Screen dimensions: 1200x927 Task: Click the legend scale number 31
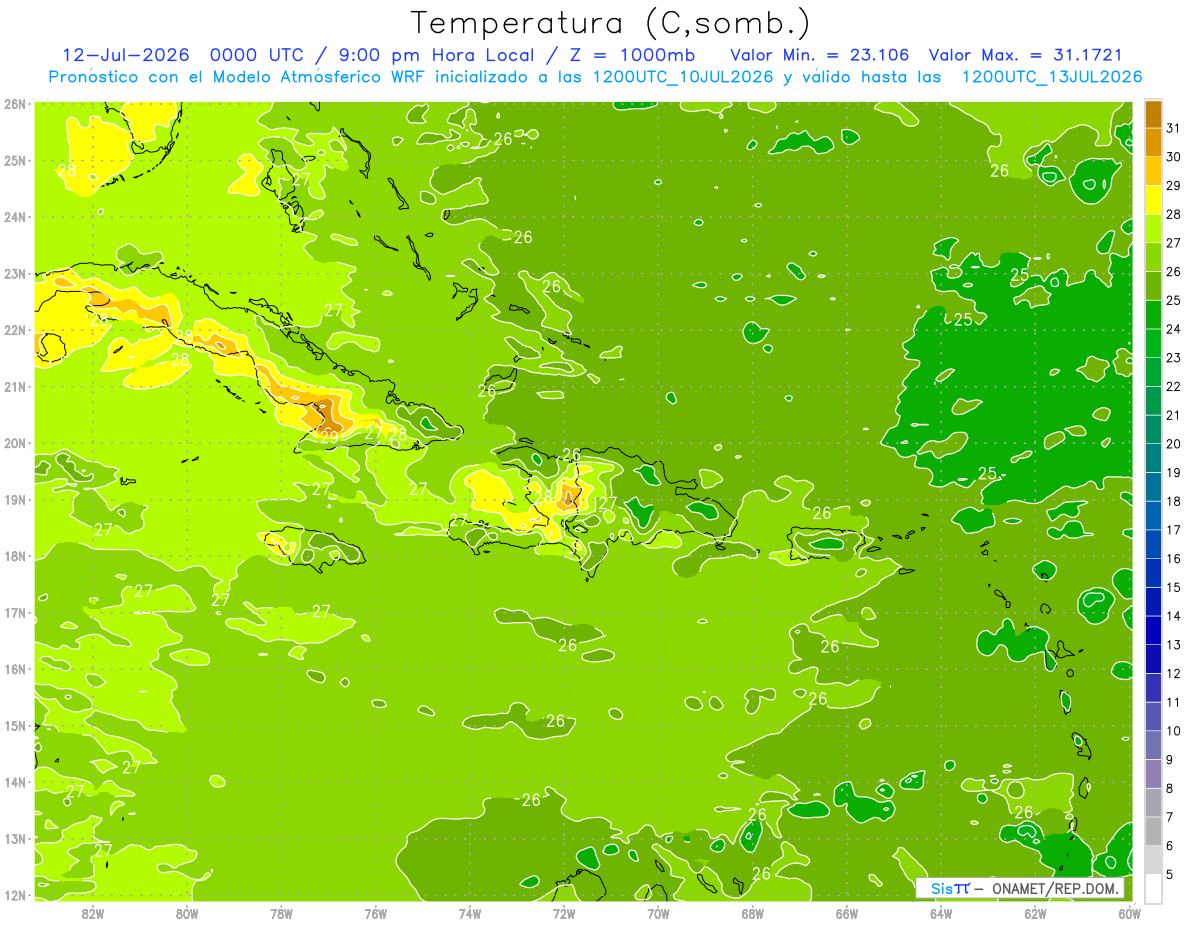1173,128
